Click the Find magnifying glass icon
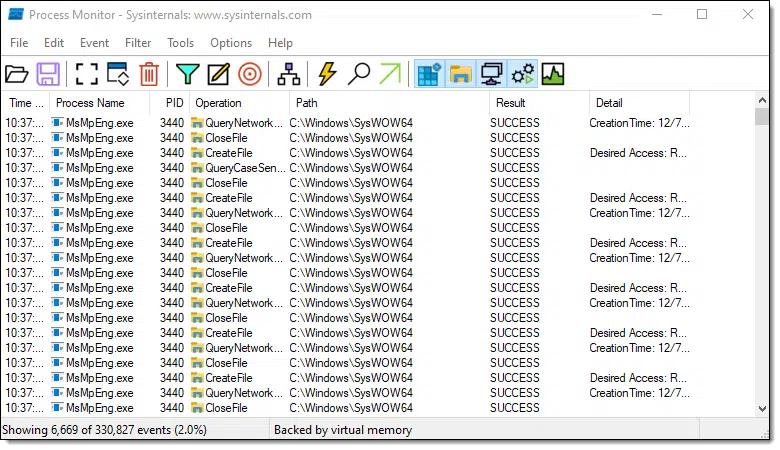The image size is (780, 450). click(359, 73)
